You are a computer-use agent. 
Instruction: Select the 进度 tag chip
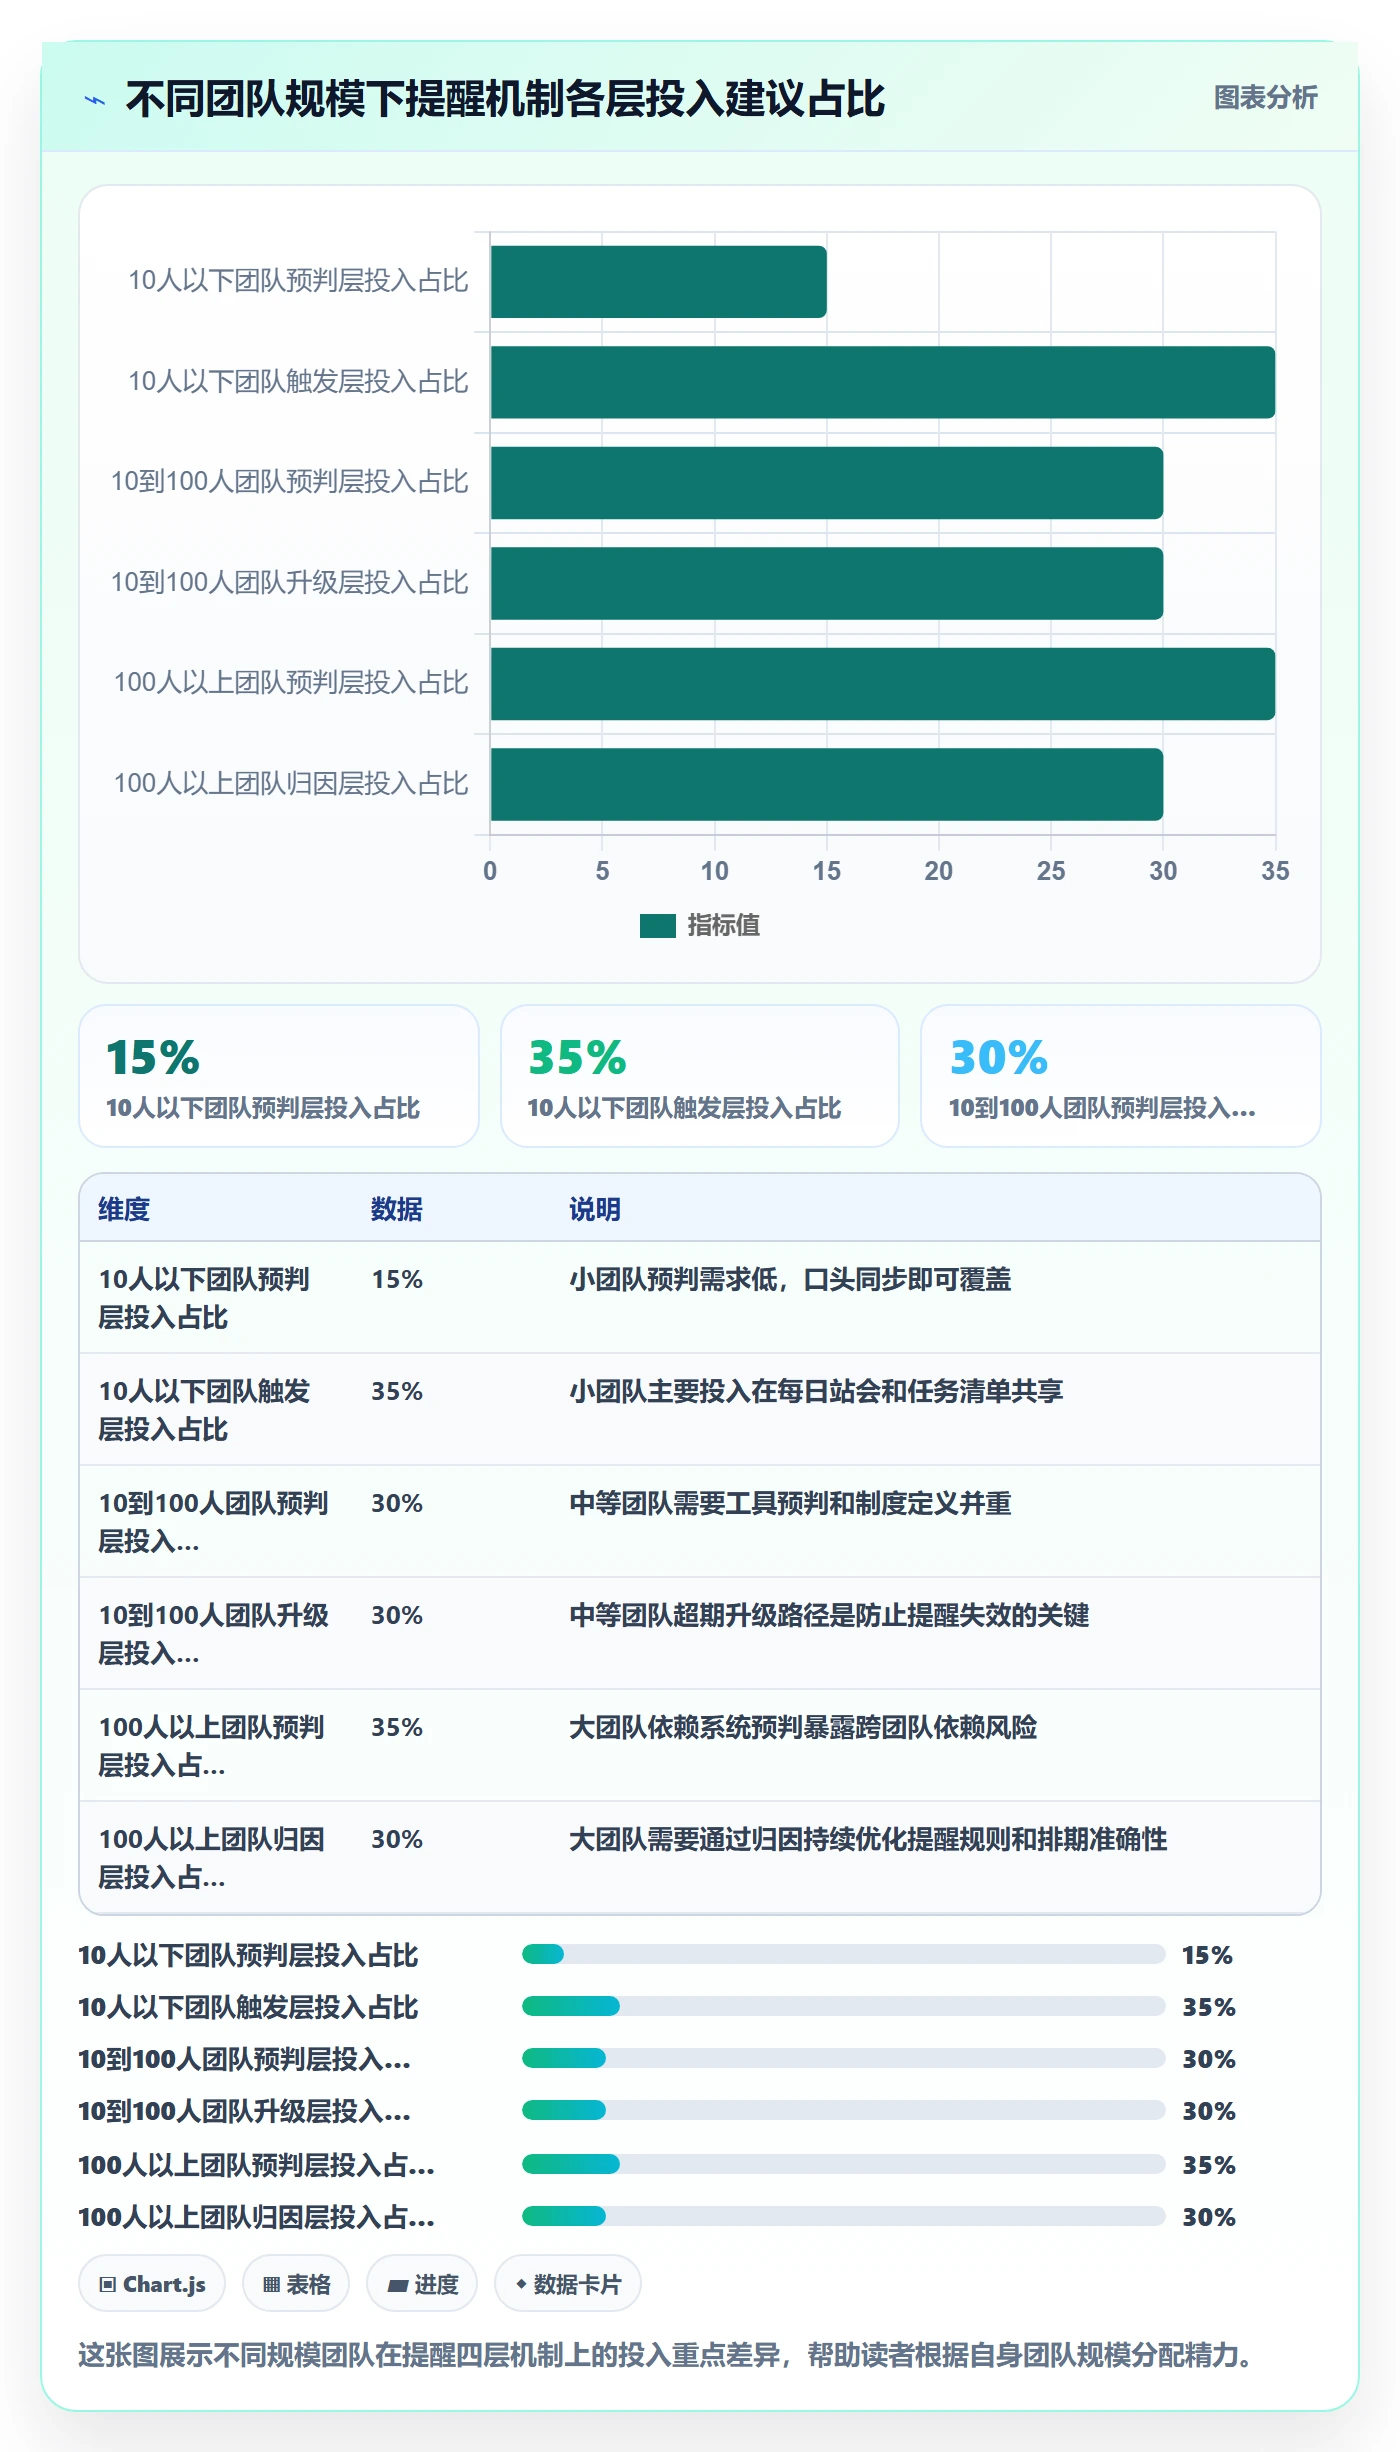pos(422,2284)
